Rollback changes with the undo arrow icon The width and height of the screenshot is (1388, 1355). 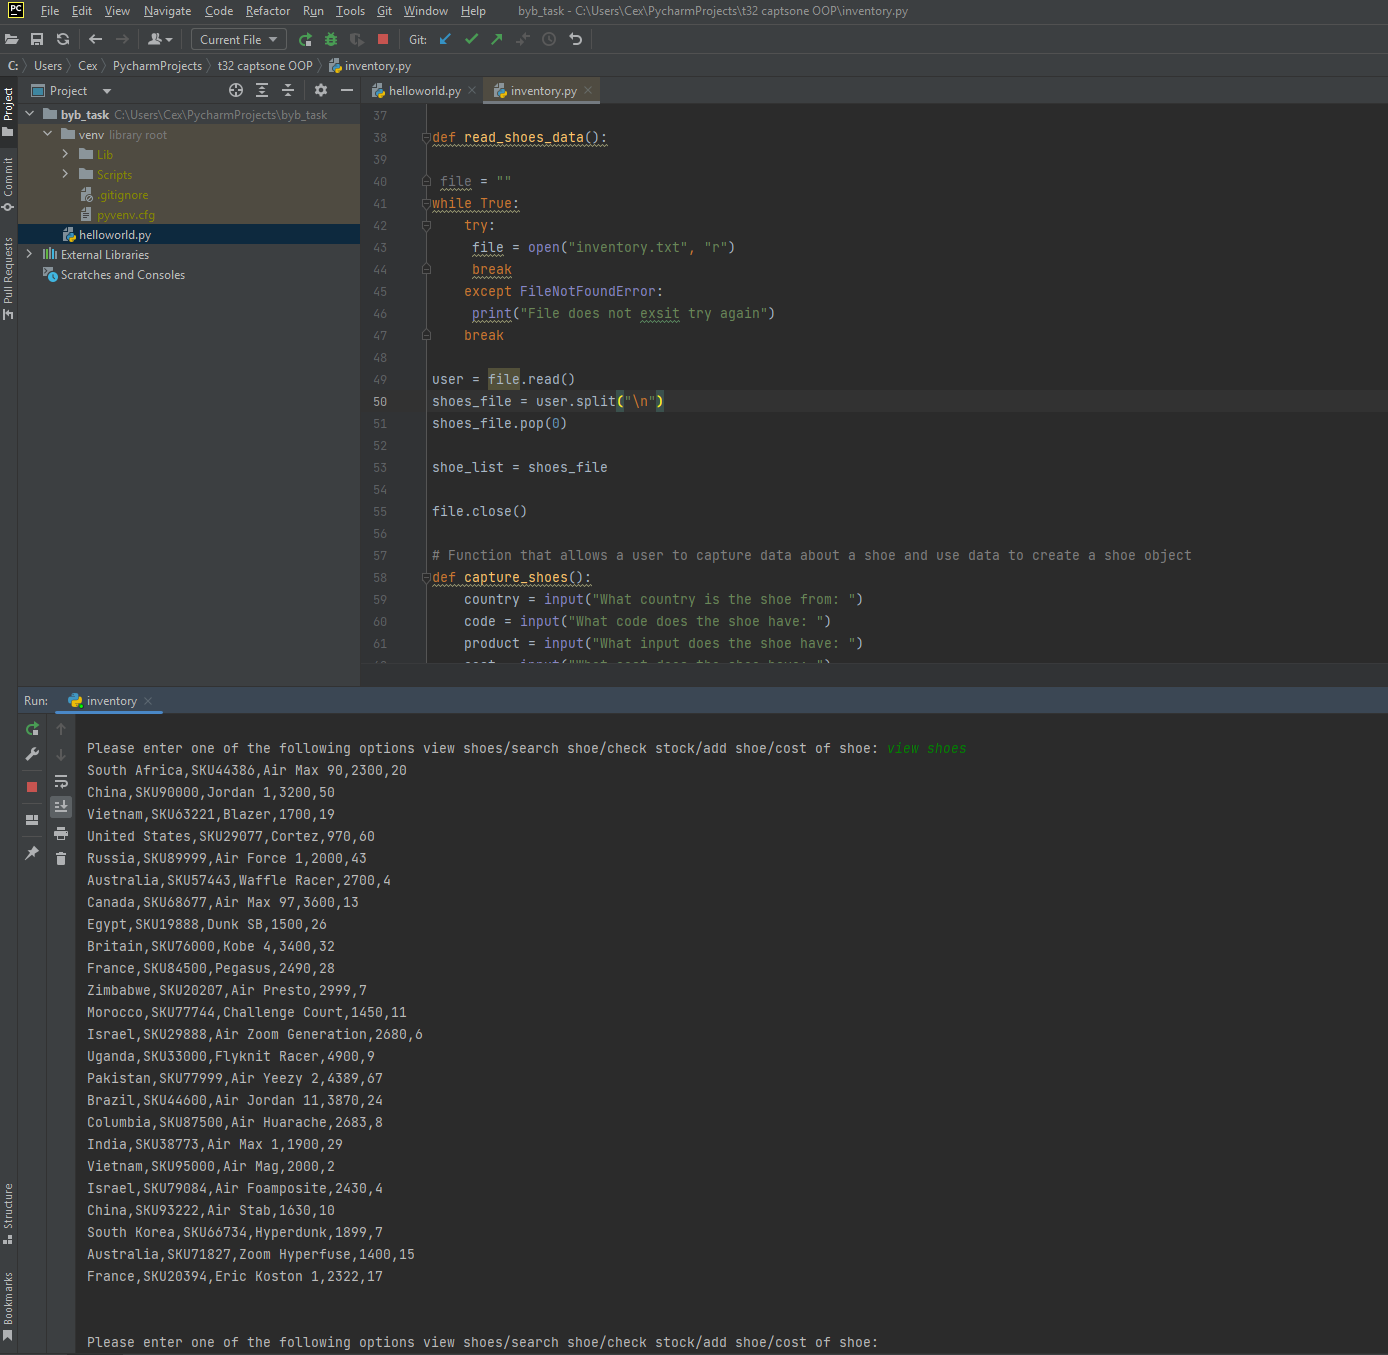point(576,39)
